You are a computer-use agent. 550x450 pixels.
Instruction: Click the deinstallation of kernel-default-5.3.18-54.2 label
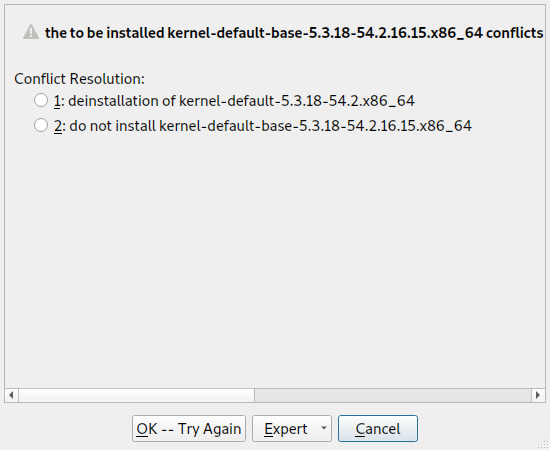click(241, 101)
